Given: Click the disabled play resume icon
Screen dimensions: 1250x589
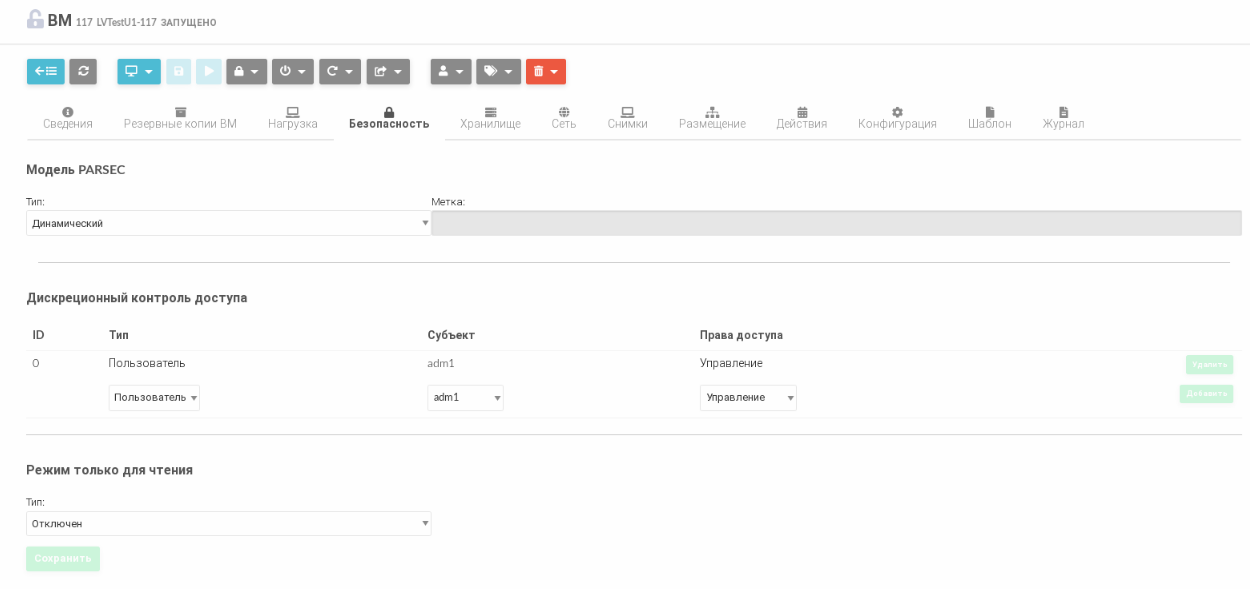Looking at the screenshot, I should coord(208,72).
